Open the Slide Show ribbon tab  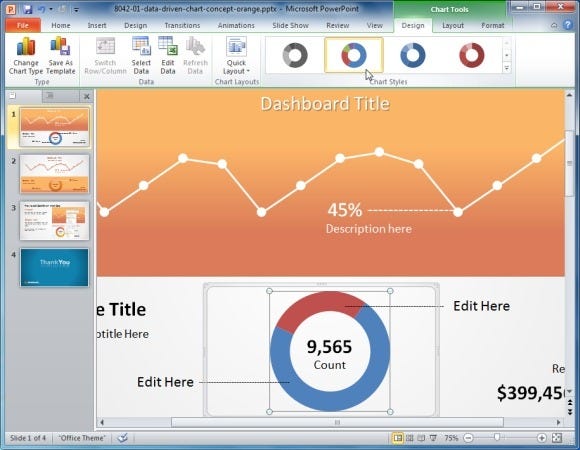point(290,25)
